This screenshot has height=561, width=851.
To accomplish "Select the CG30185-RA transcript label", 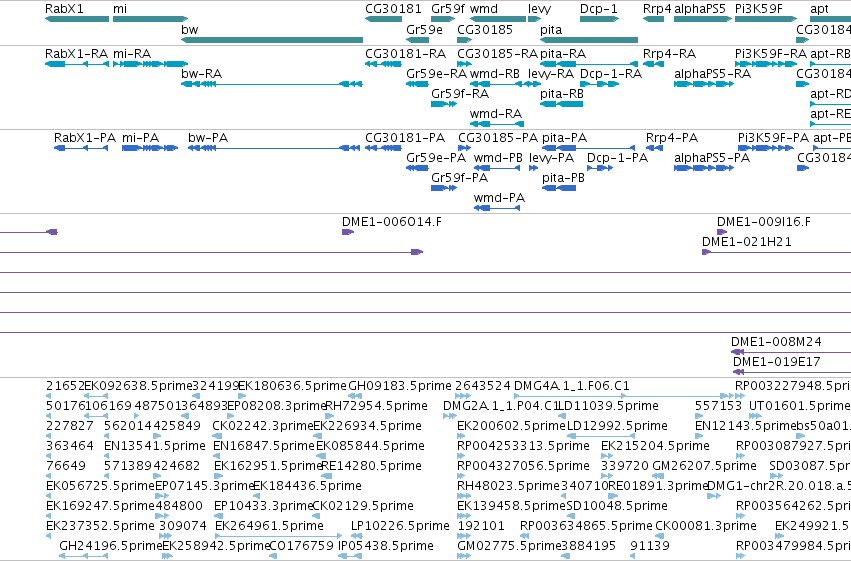I will 497,54.
